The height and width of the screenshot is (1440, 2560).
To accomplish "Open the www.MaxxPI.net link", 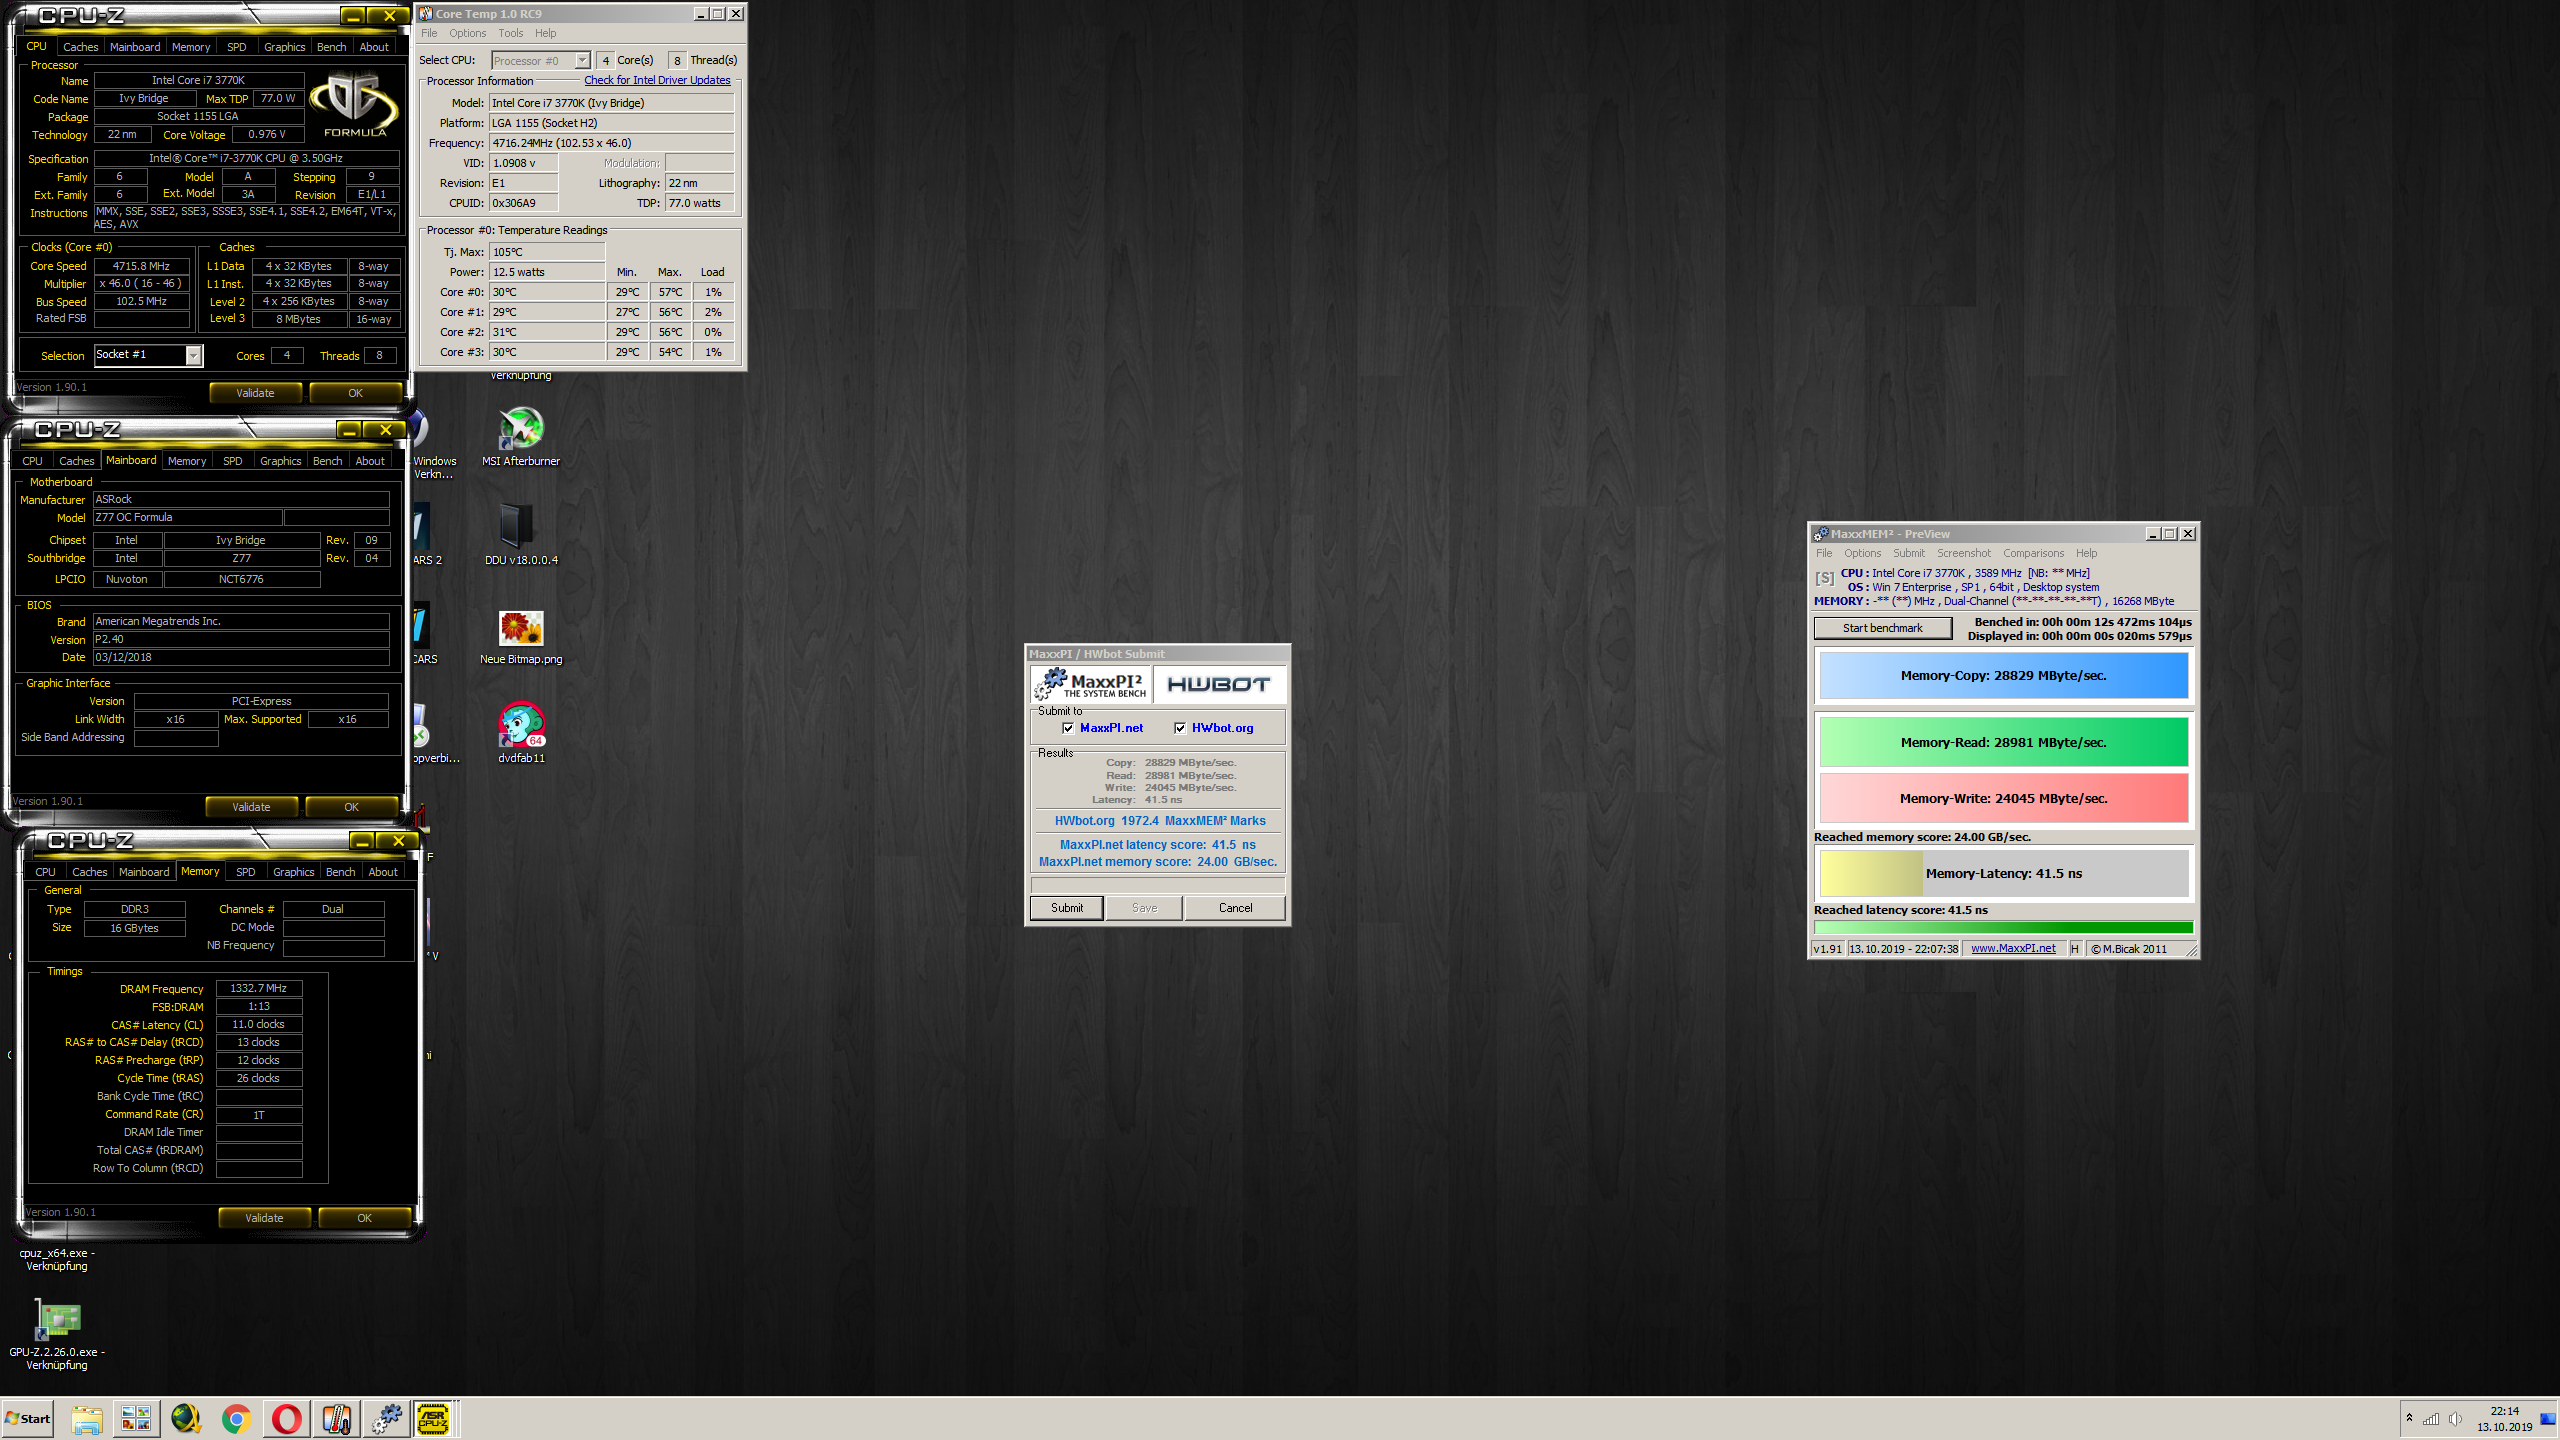I will 2013,948.
